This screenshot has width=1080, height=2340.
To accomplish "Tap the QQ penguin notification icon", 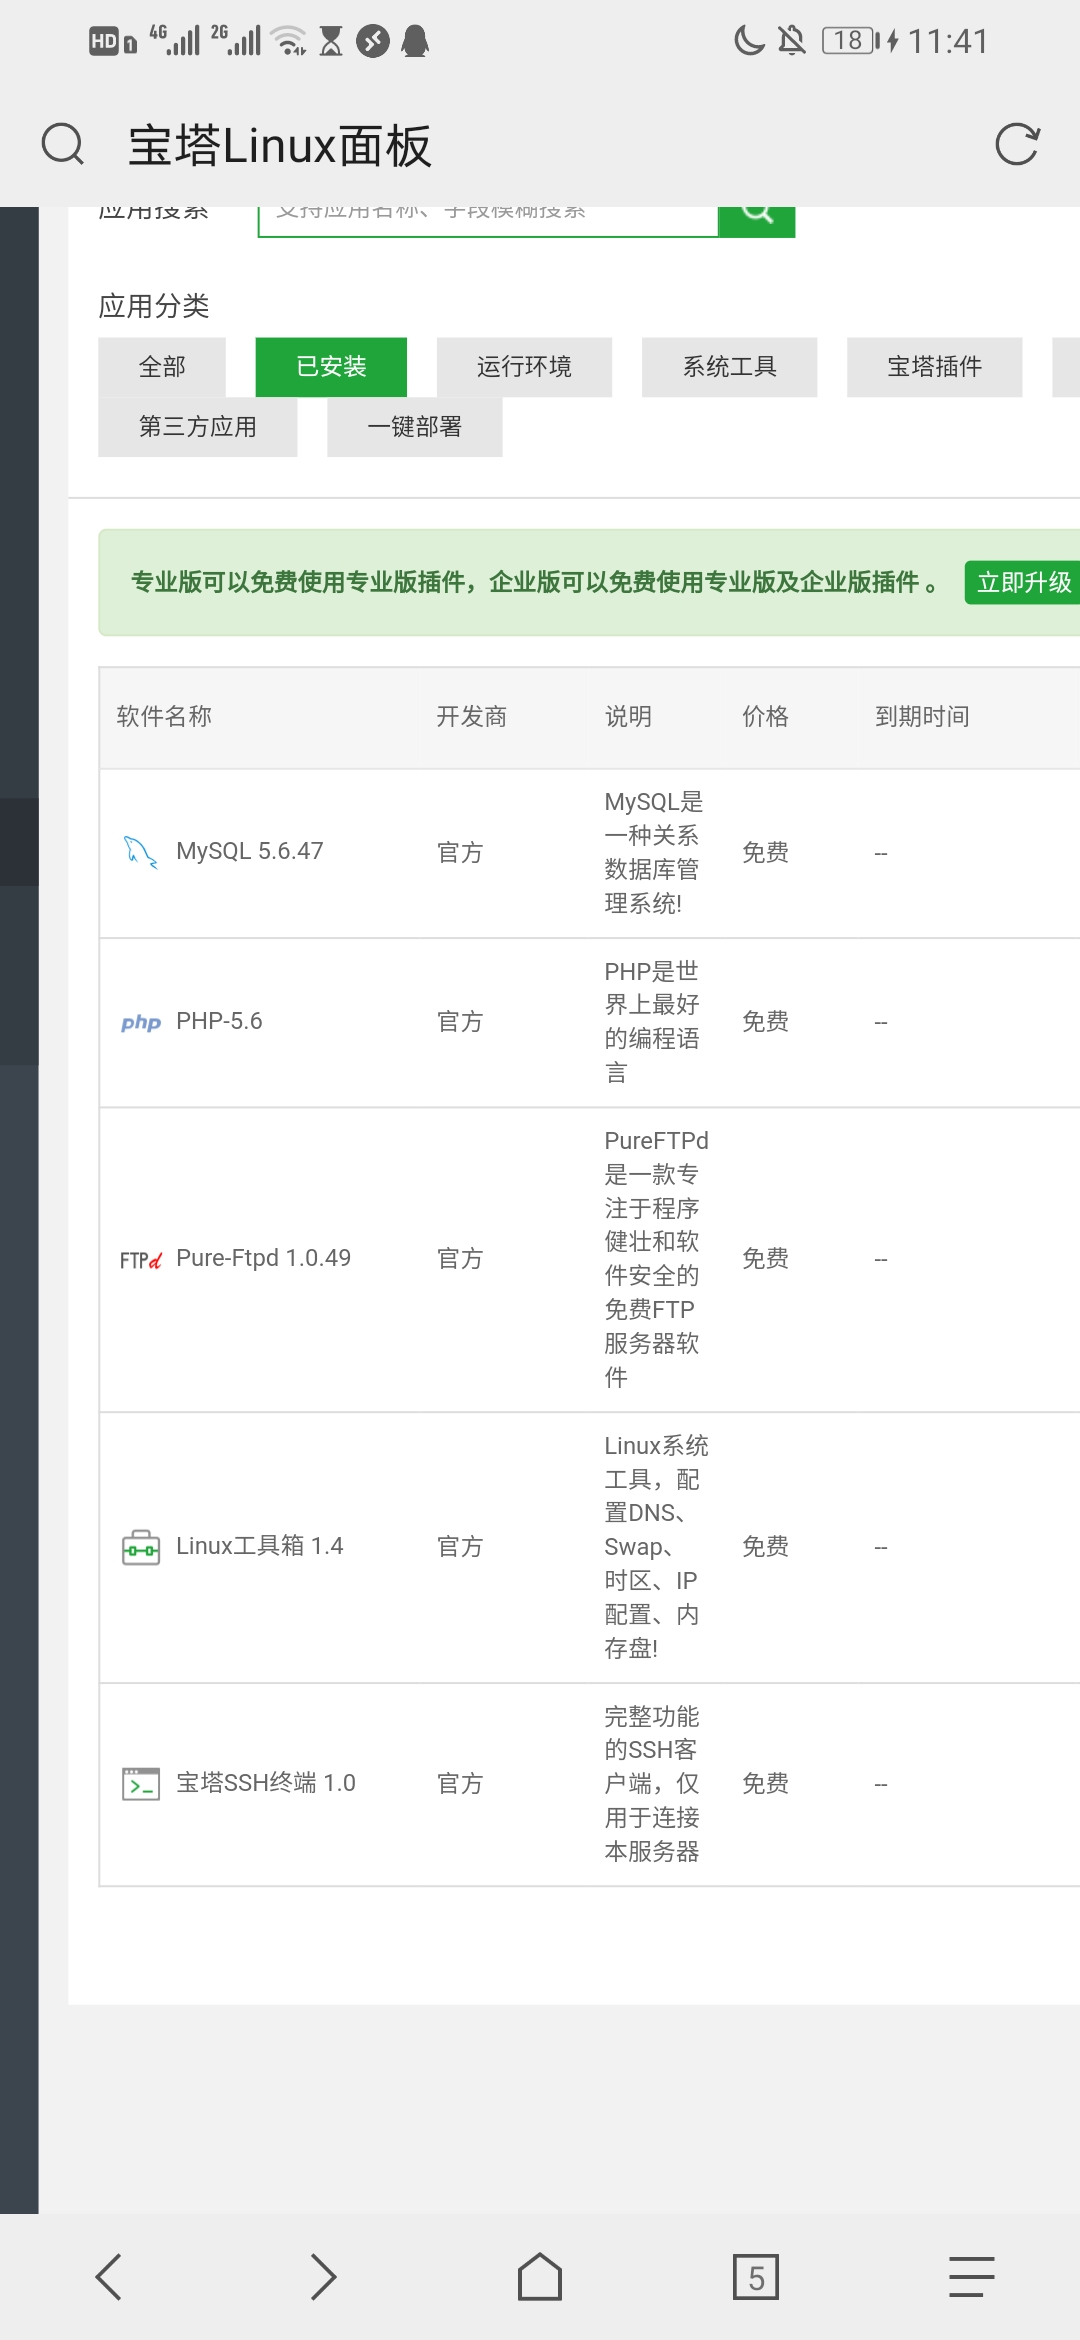I will click(x=415, y=41).
